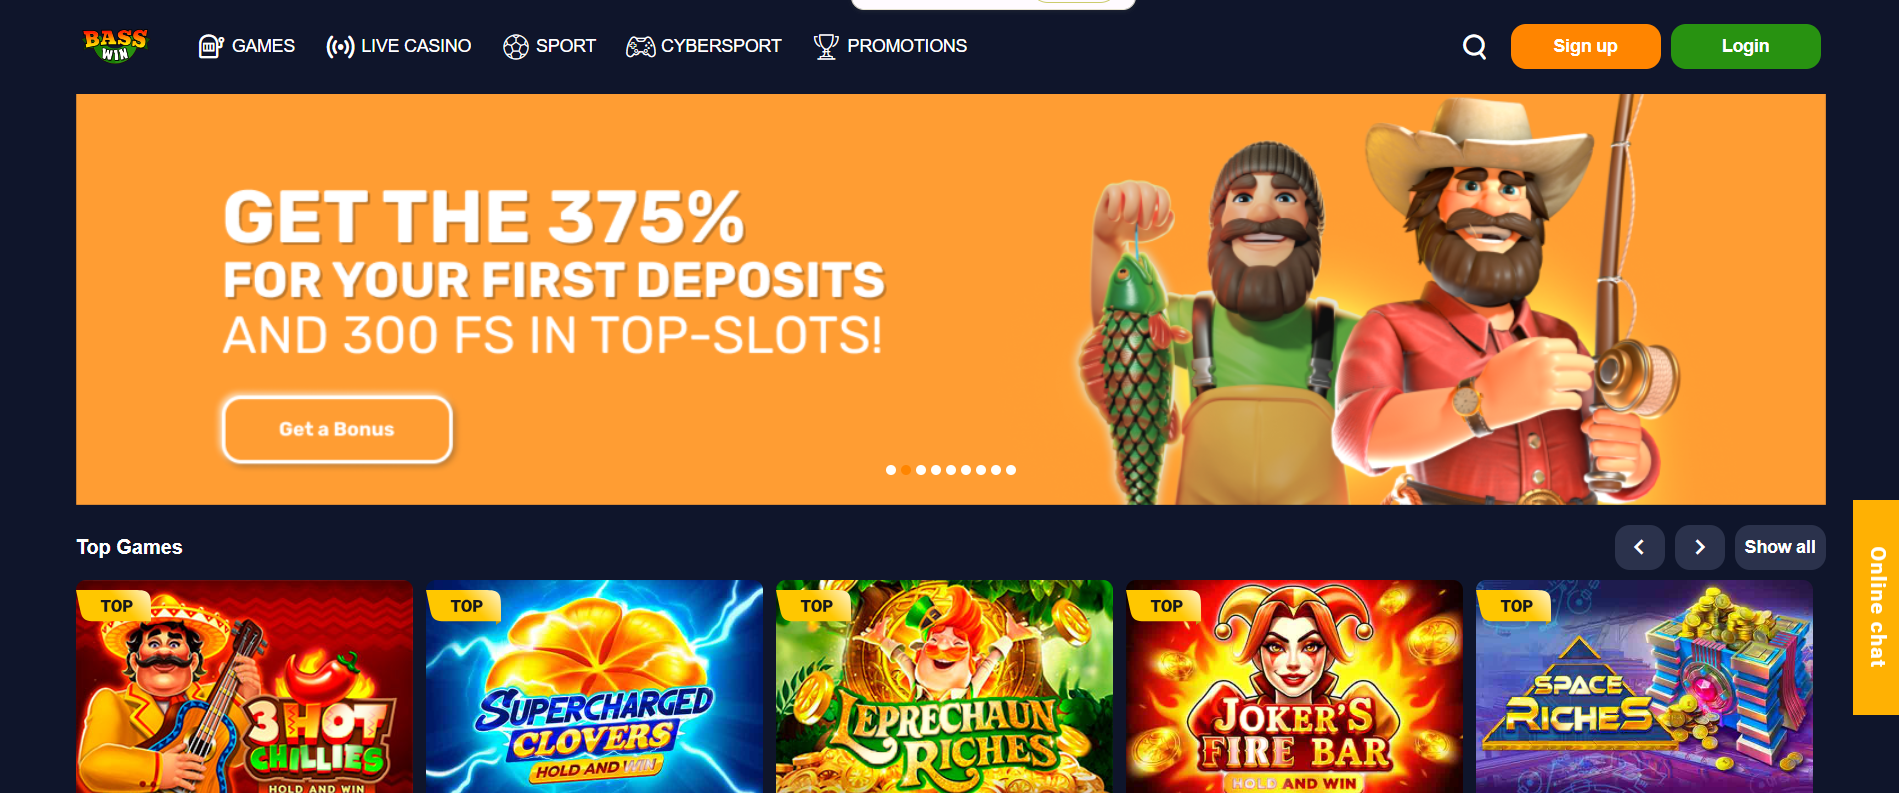This screenshot has height=793, width=1899.
Task: Click the trophy Promotions icon
Action: [x=826, y=47]
